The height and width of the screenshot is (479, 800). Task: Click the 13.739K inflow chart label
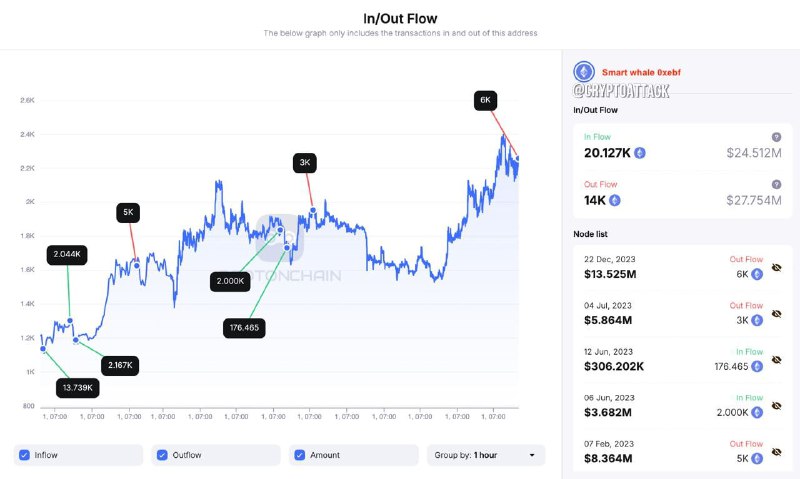[x=78, y=388]
